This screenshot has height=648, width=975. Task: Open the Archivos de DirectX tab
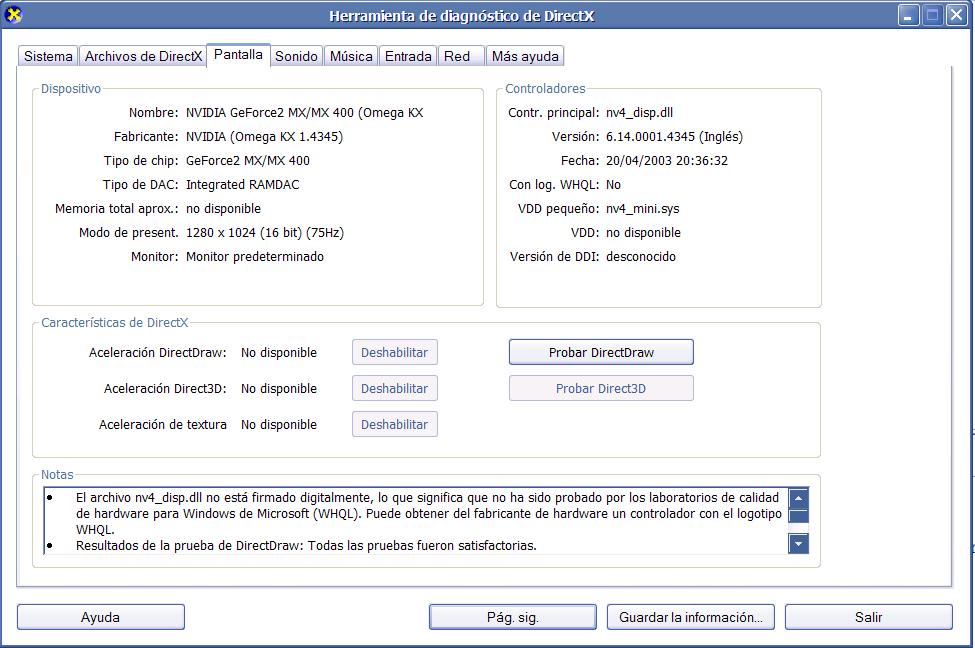point(143,56)
